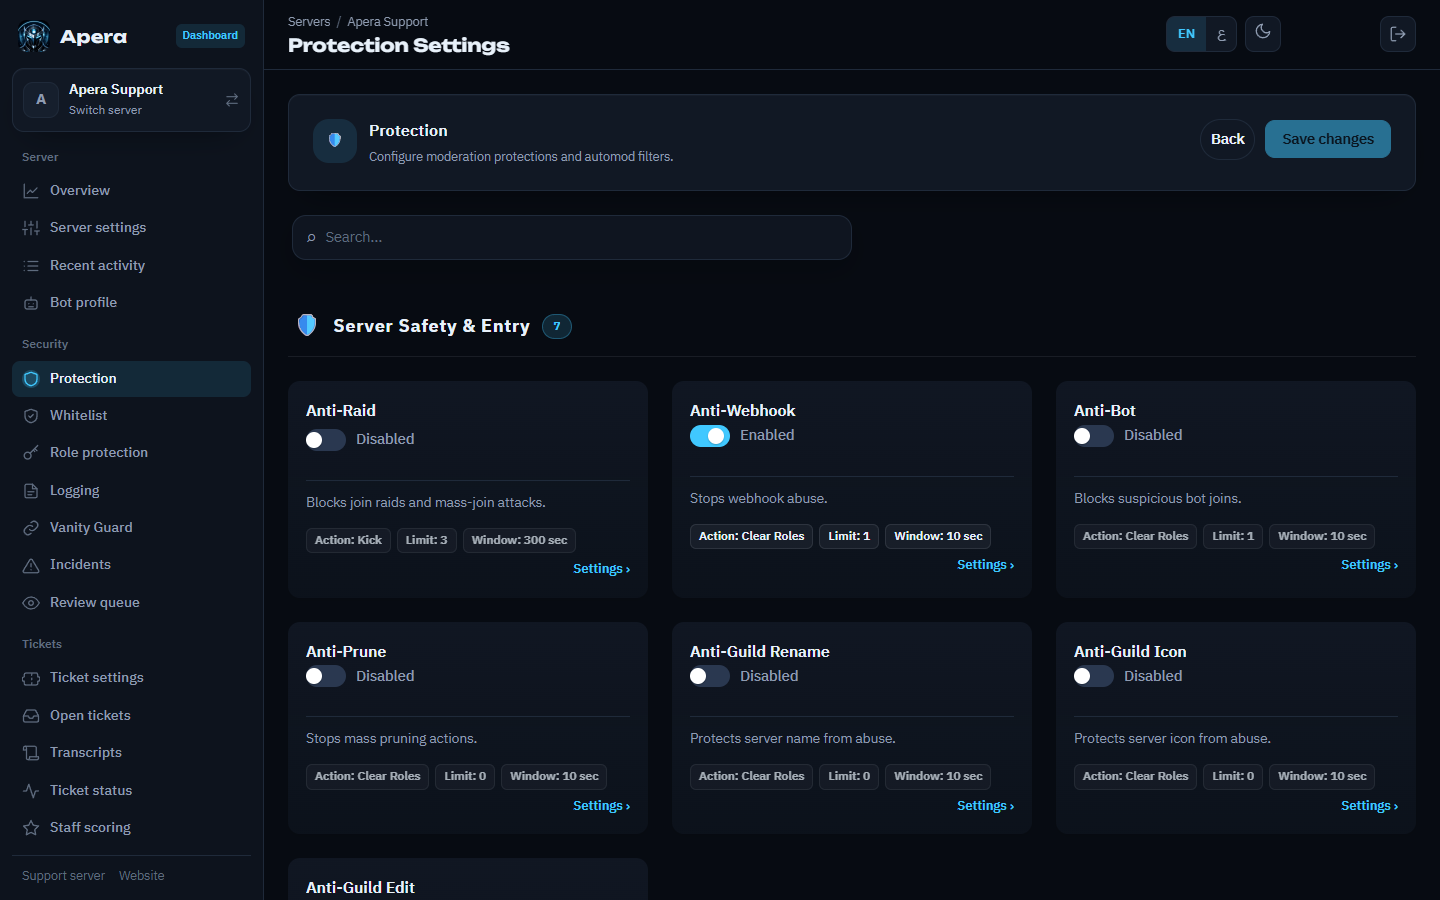Click the shield icon in the Protection header card
Screen dimensions: 1440x900
pyautogui.click(x=335, y=141)
